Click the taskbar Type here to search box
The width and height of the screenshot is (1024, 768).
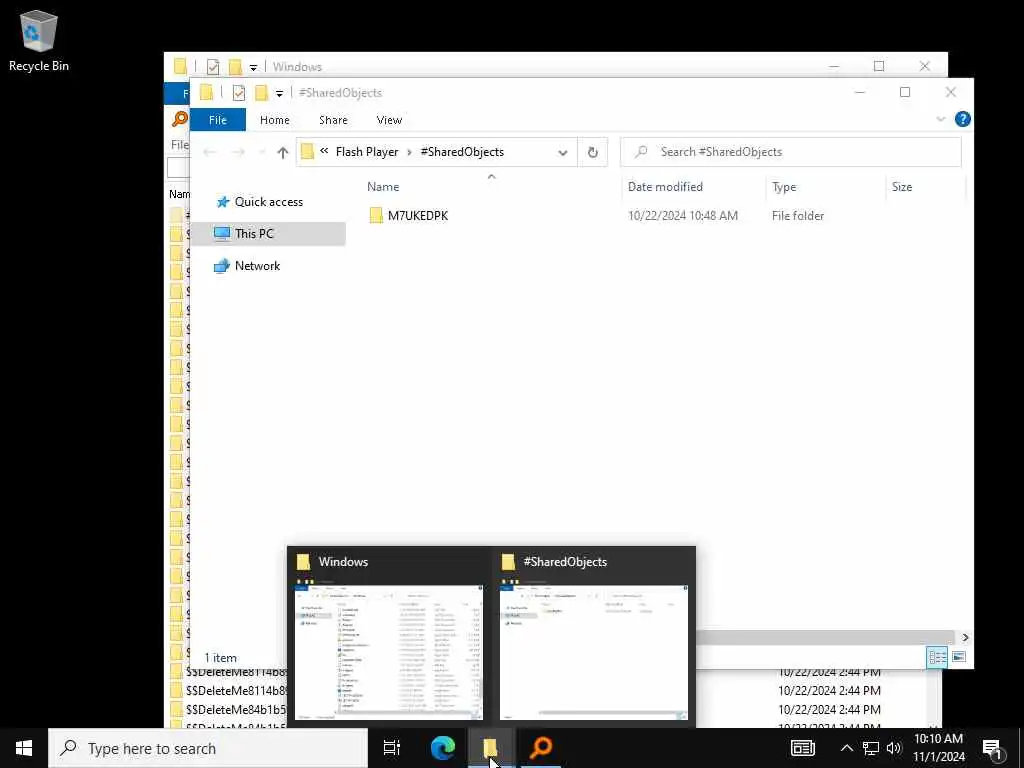tap(208, 748)
